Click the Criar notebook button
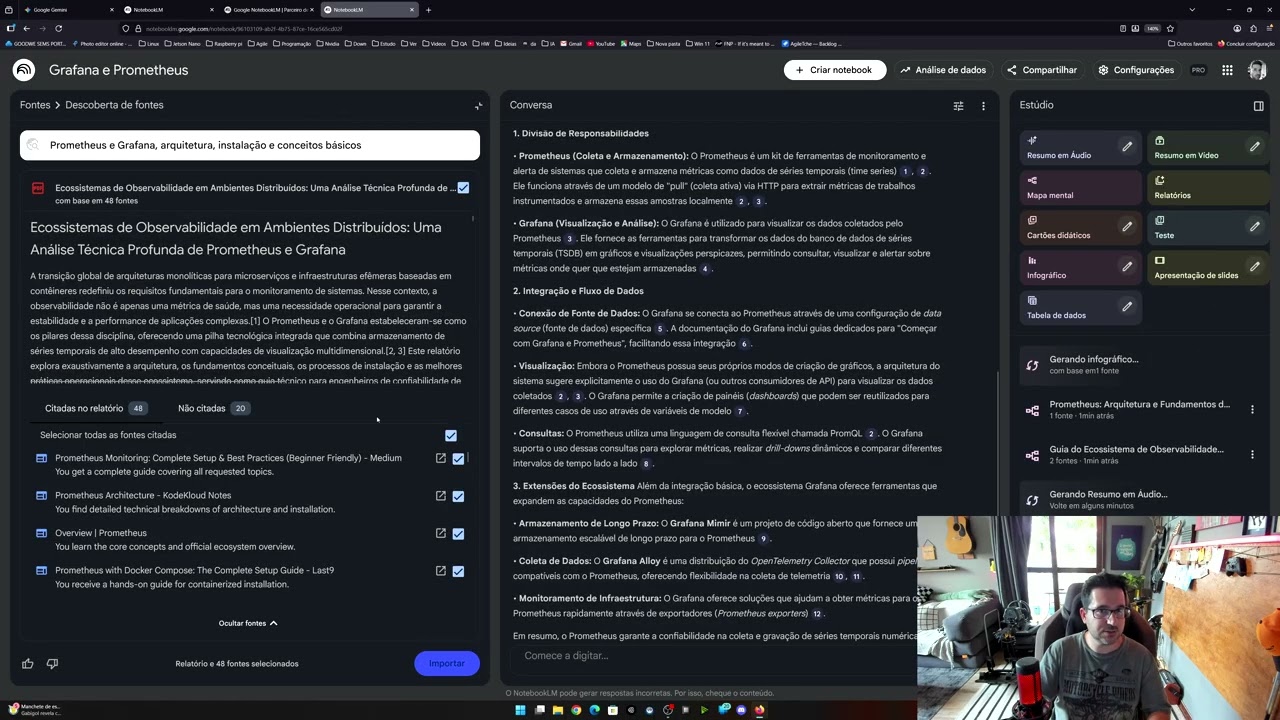The width and height of the screenshot is (1280, 720). point(834,70)
